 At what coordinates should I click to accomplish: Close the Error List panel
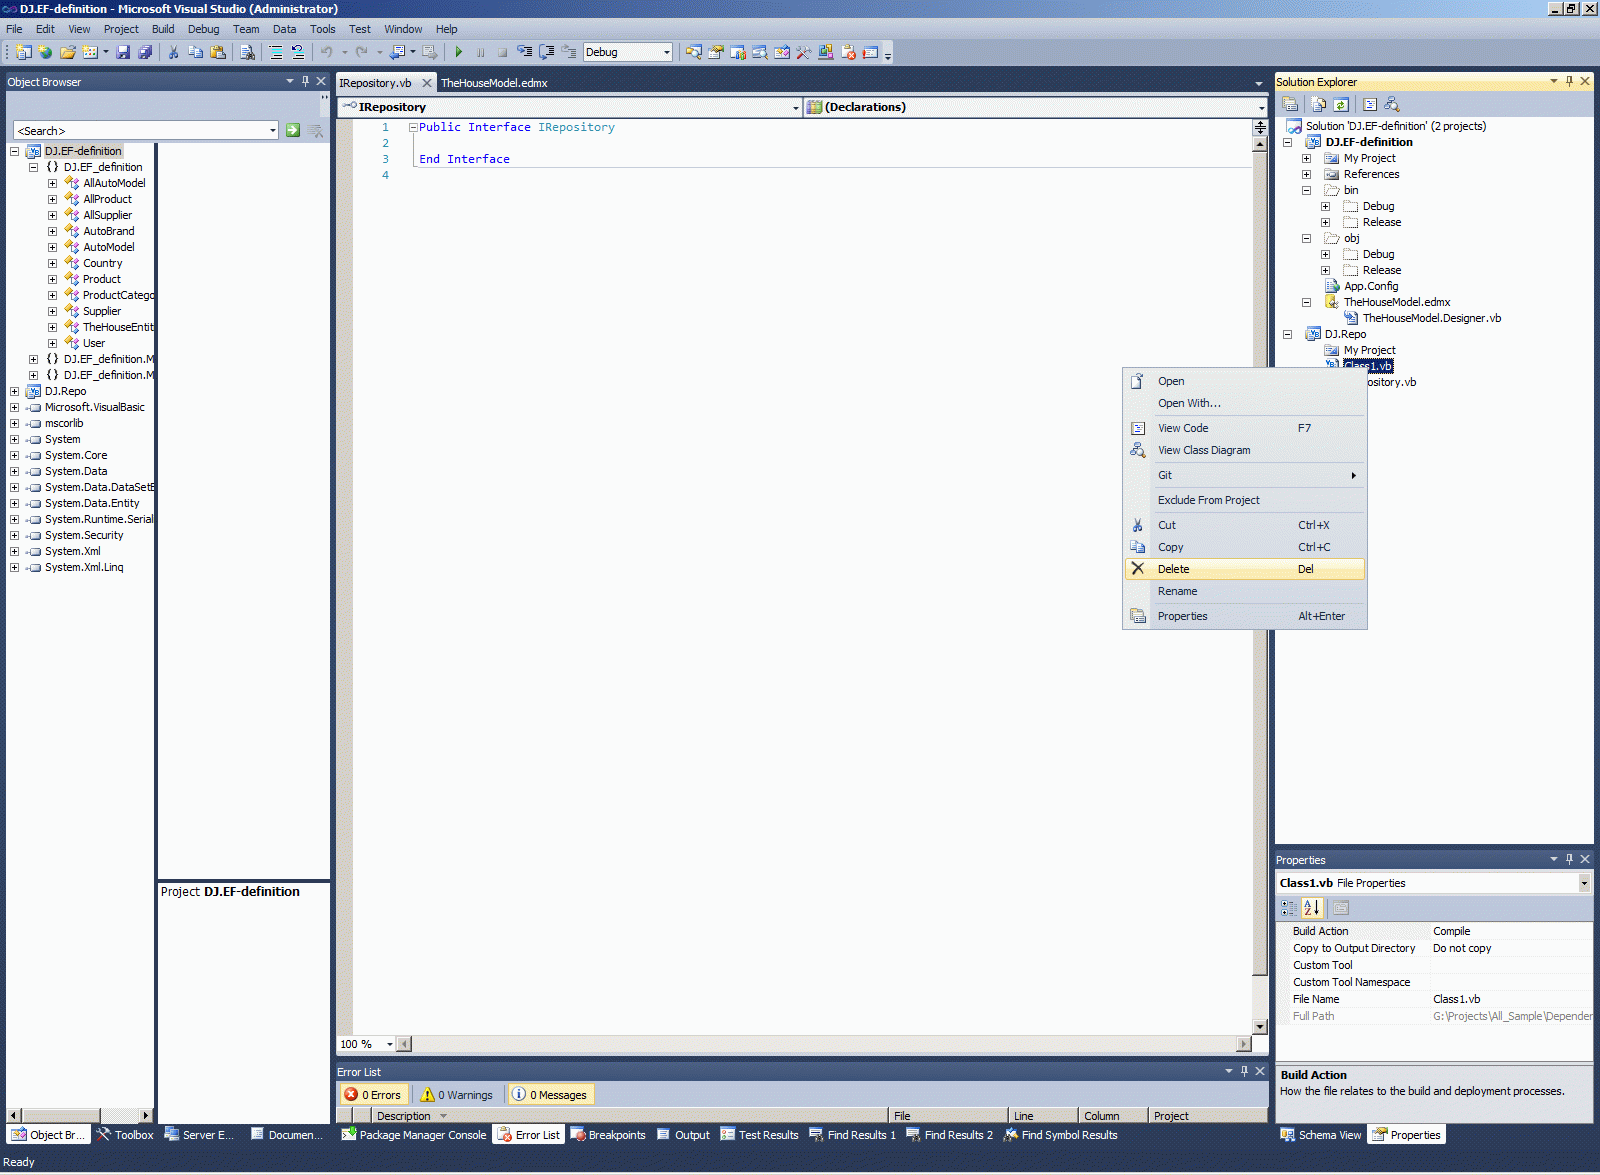(x=1260, y=1071)
